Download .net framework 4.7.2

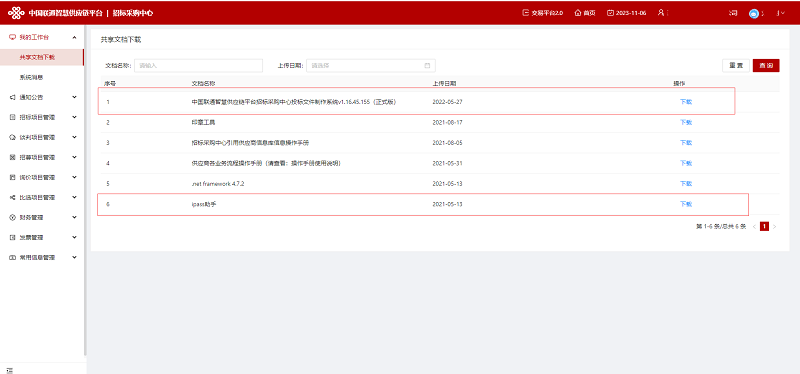click(x=686, y=184)
